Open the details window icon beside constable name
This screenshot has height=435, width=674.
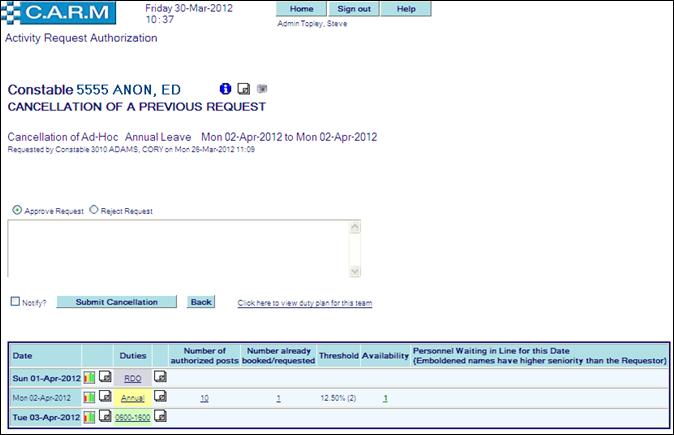pos(243,88)
